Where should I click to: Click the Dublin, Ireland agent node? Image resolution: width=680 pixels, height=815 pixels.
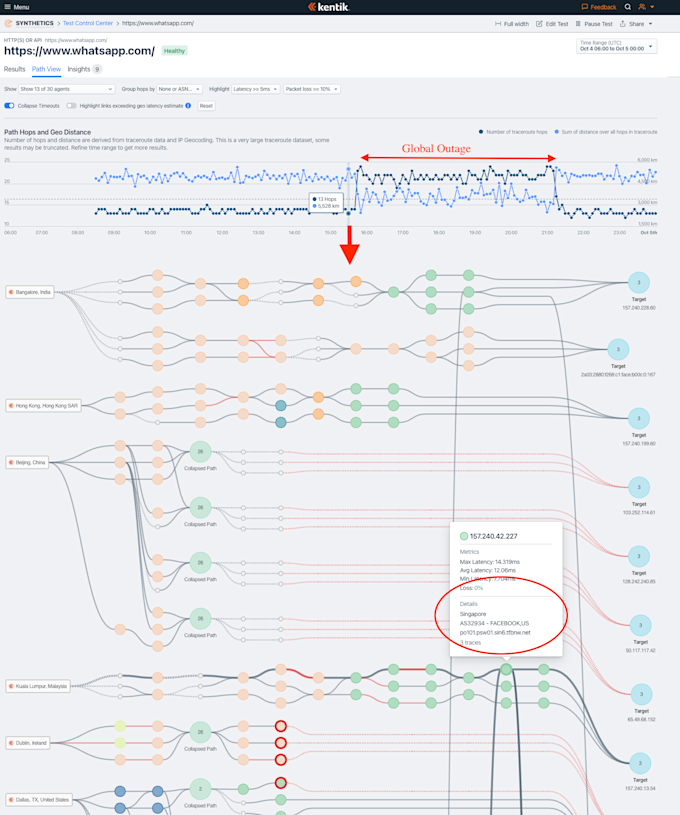(28, 743)
